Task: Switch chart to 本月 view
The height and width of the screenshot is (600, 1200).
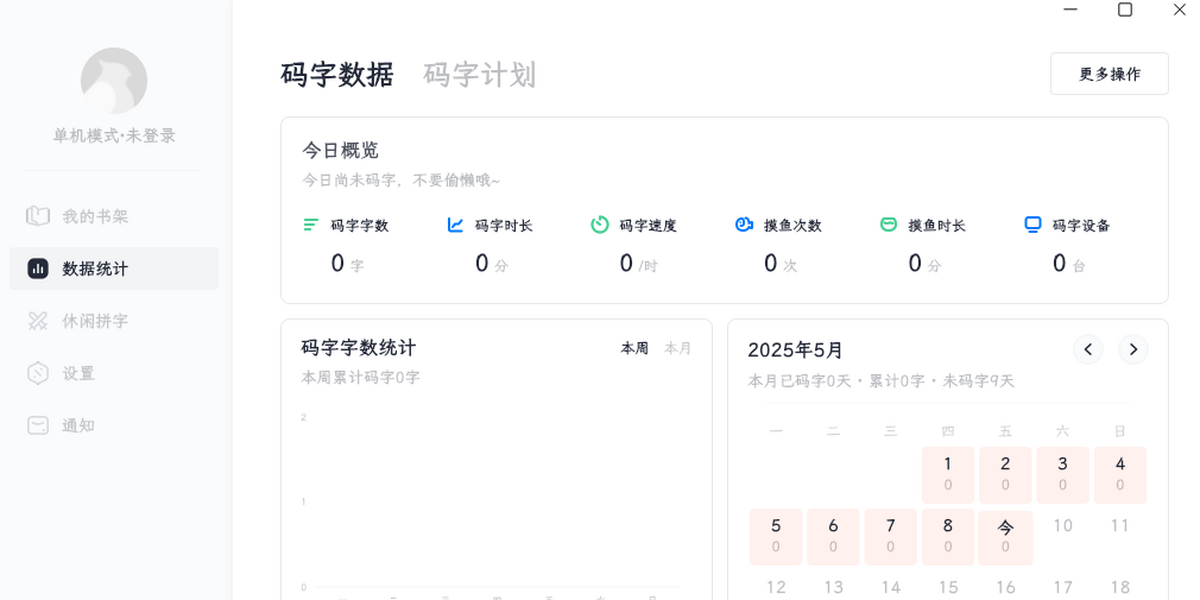Action: [x=678, y=348]
